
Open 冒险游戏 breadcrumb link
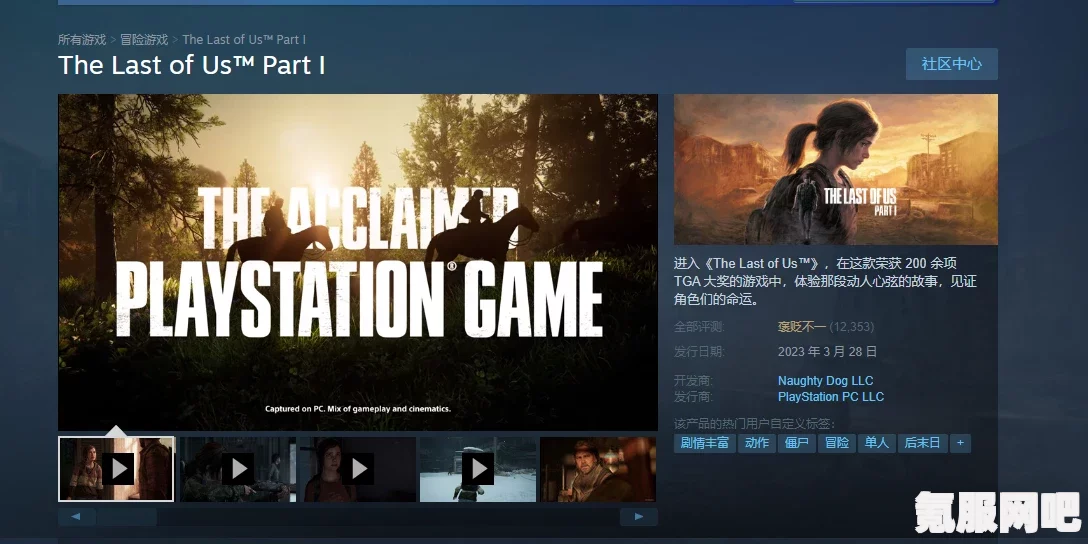[x=144, y=40]
